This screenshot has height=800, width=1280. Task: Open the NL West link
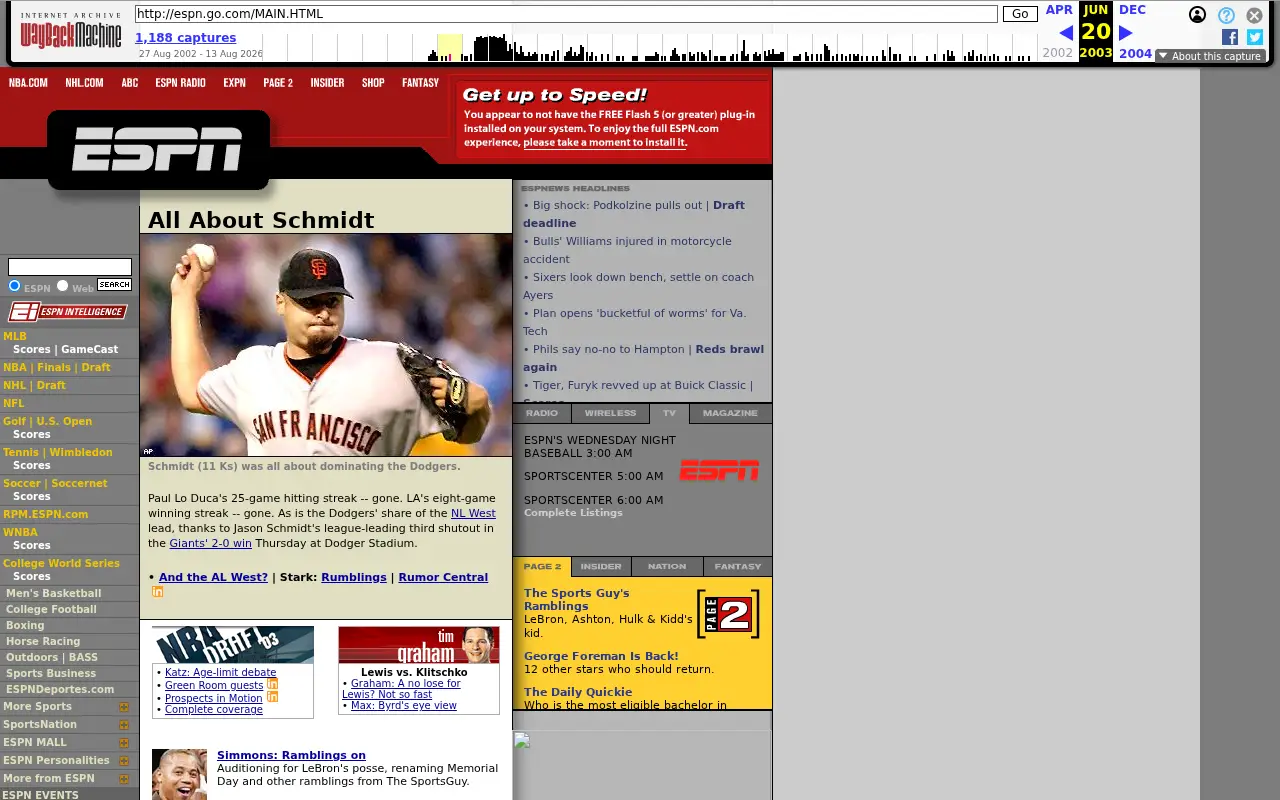[473, 513]
